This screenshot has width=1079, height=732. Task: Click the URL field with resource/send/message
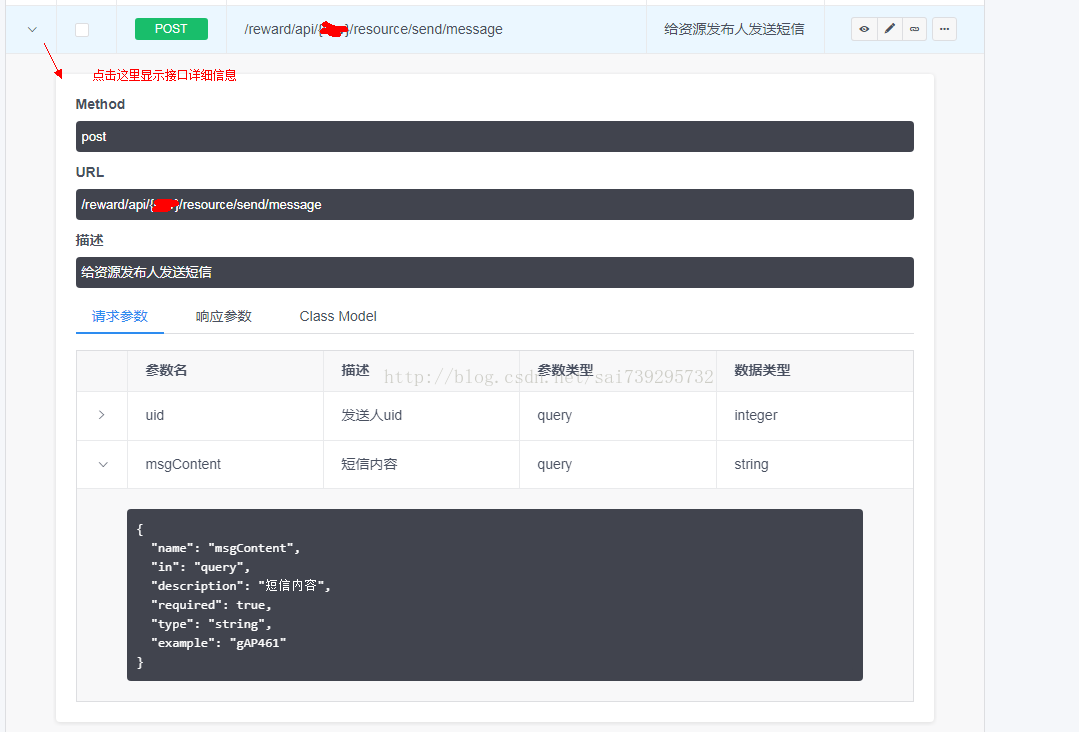pos(495,204)
